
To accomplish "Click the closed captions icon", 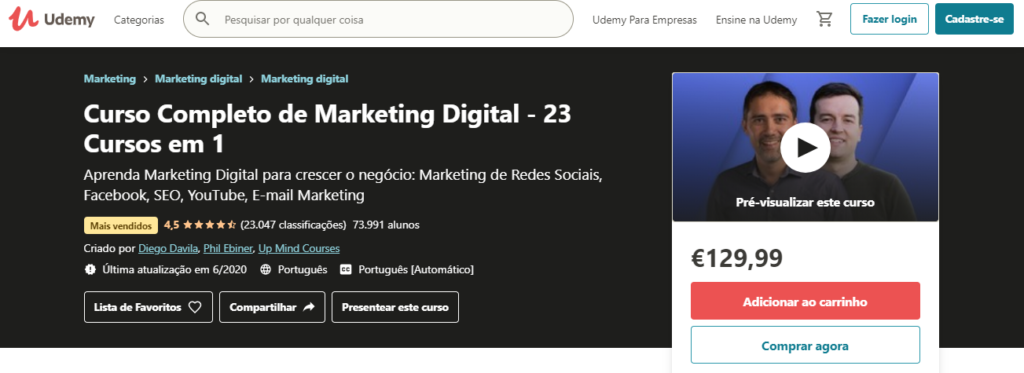I will click(346, 269).
